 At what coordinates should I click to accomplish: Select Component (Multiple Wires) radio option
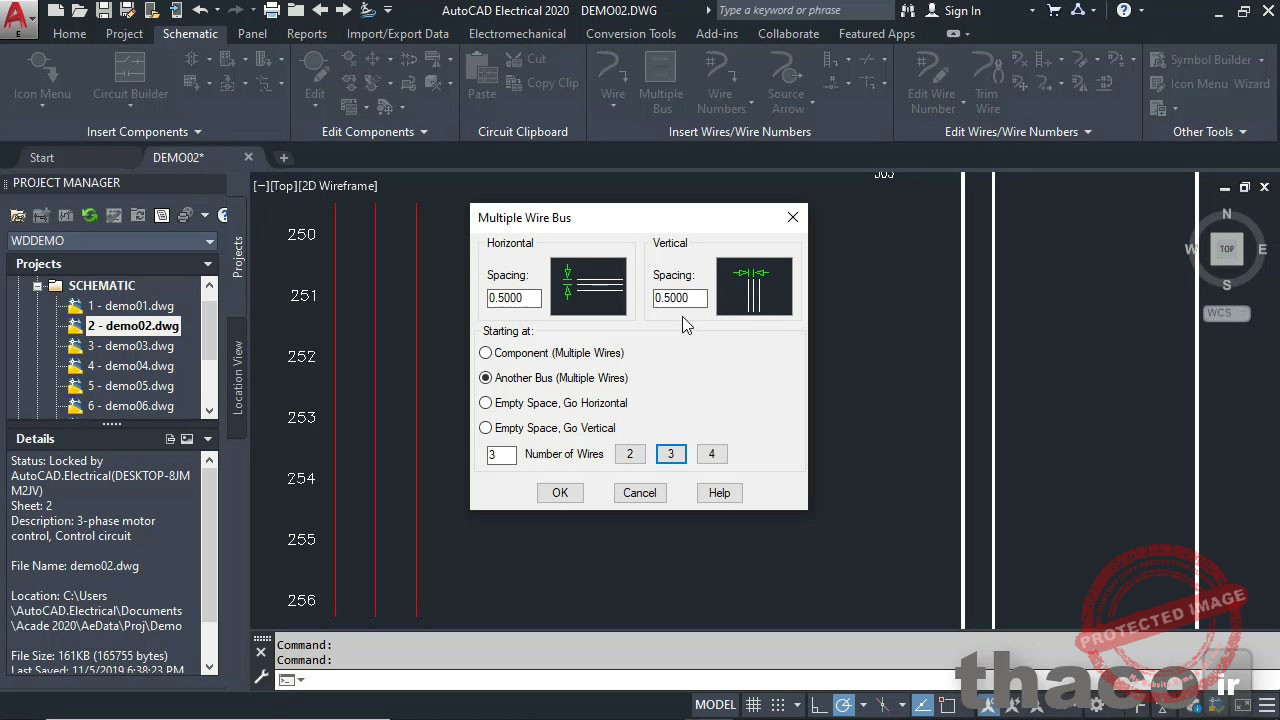coord(486,353)
